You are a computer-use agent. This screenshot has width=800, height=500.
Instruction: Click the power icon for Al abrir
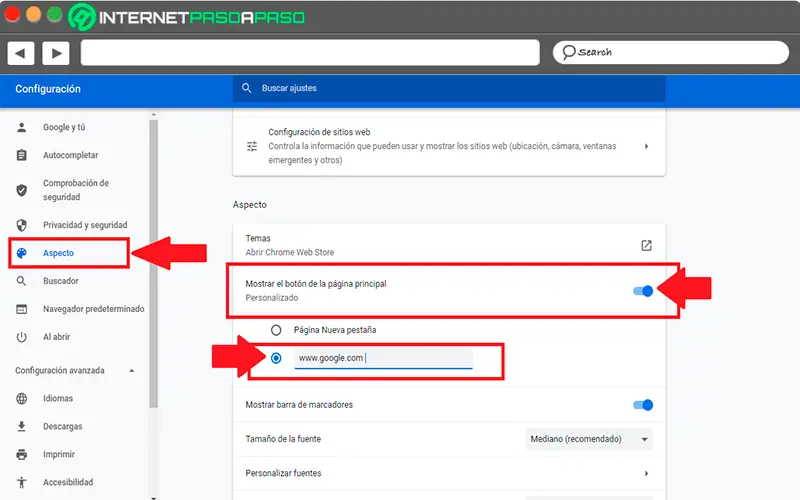[21, 337]
